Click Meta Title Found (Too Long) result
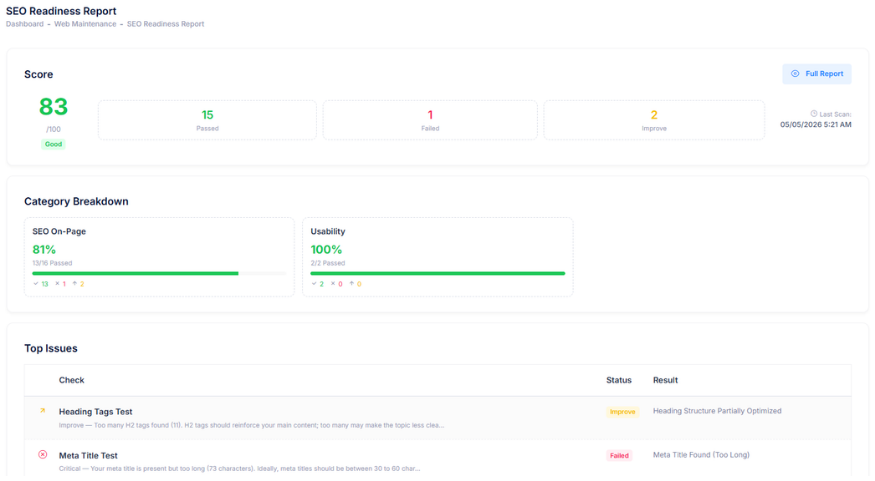The height and width of the screenshot is (481, 875). [701, 455]
